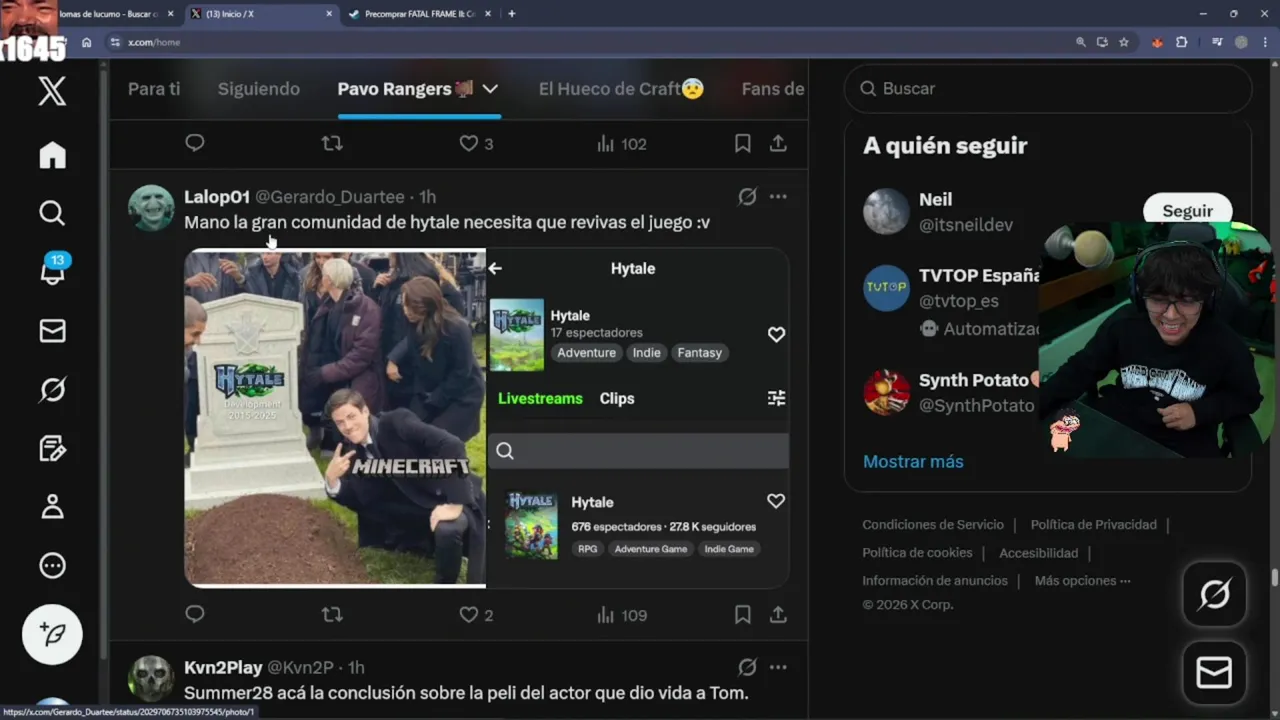The image size is (1280, 720).
Task: Switch to the Para ti tab
Action: pyautogui.click(x=154, y=89)
